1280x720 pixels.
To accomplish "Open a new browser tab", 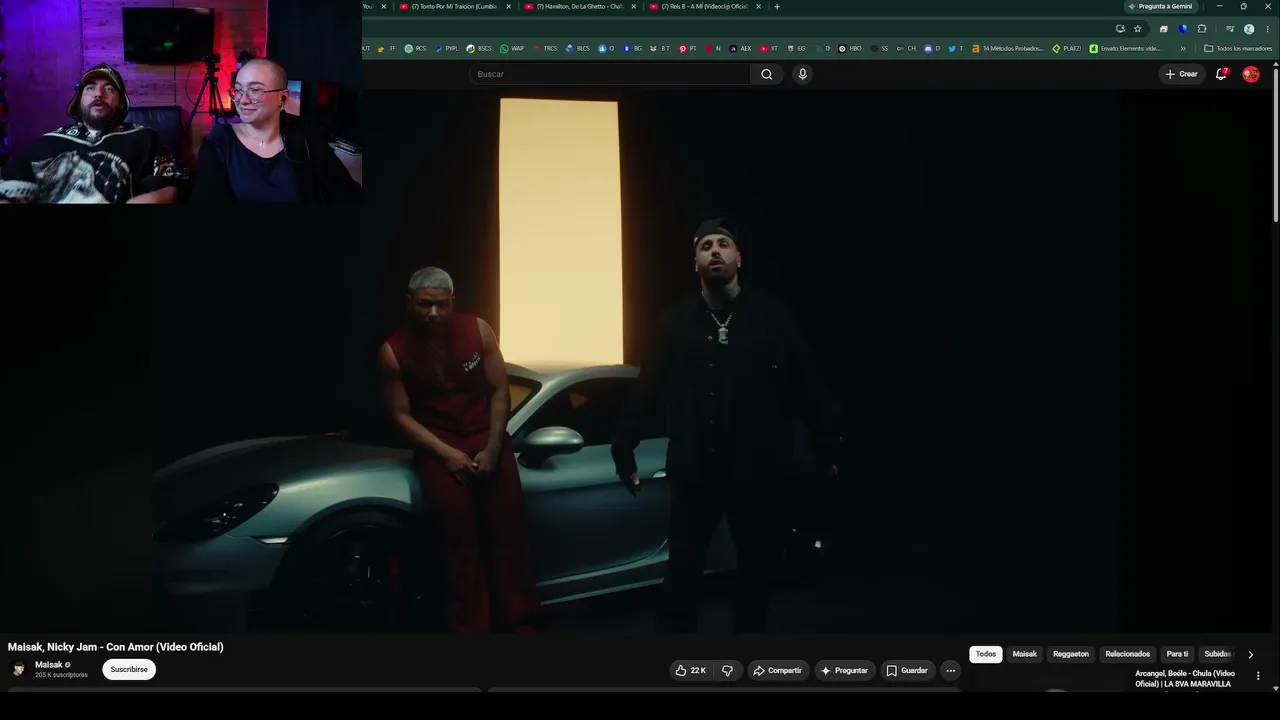I will pos(777,7).
